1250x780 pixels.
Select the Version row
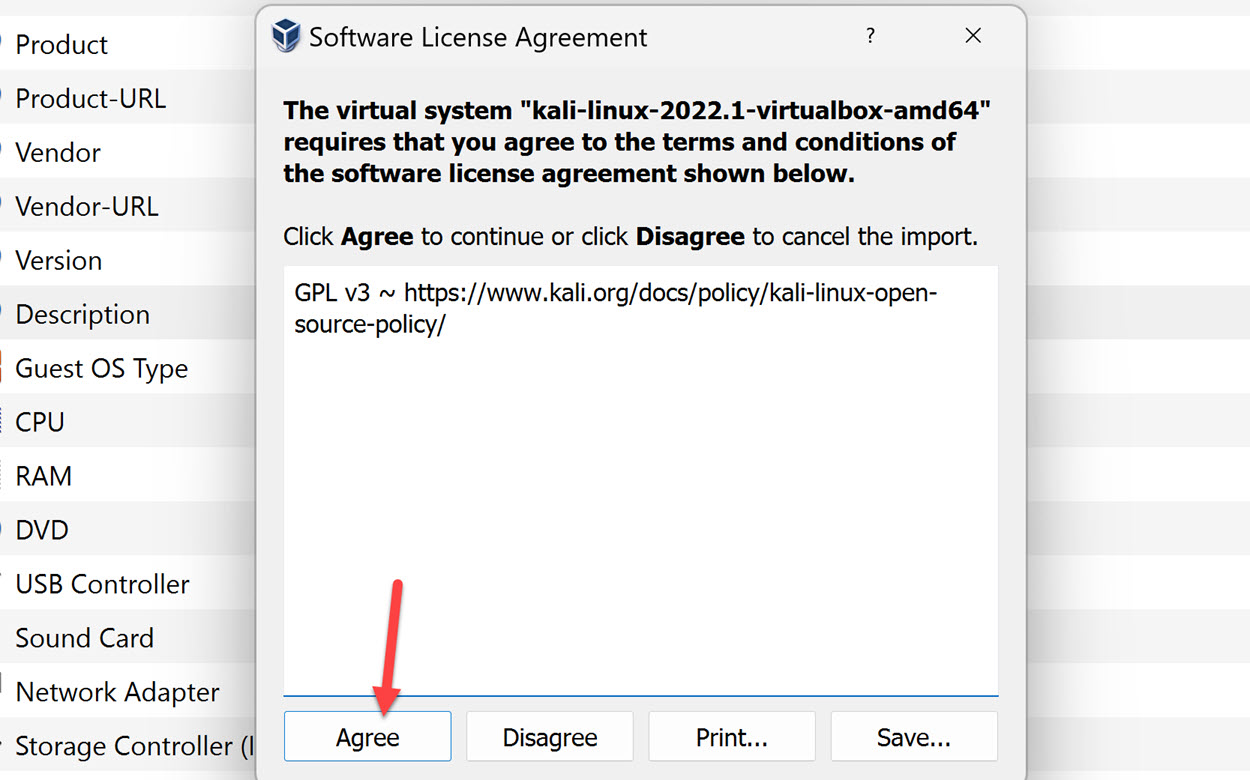59,260
